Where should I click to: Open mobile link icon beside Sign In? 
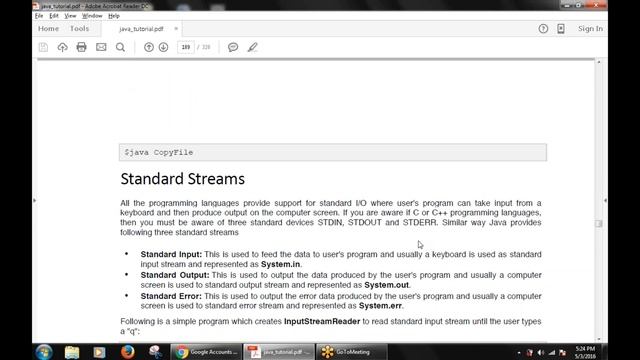click(561, 29)
